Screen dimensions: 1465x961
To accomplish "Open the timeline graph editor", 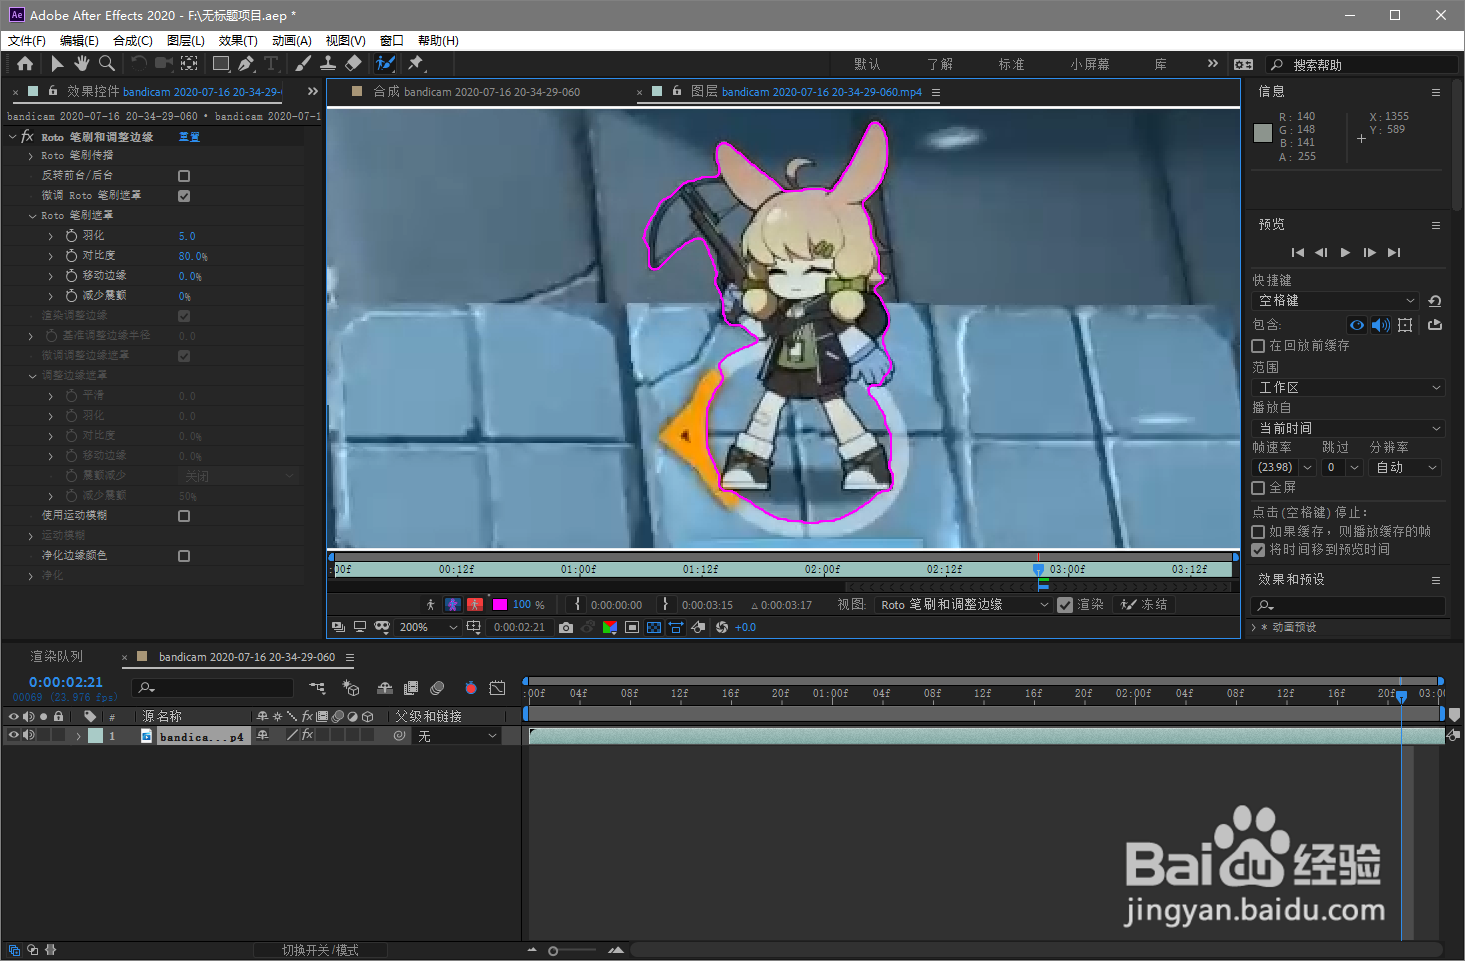I will click(497, 687).
